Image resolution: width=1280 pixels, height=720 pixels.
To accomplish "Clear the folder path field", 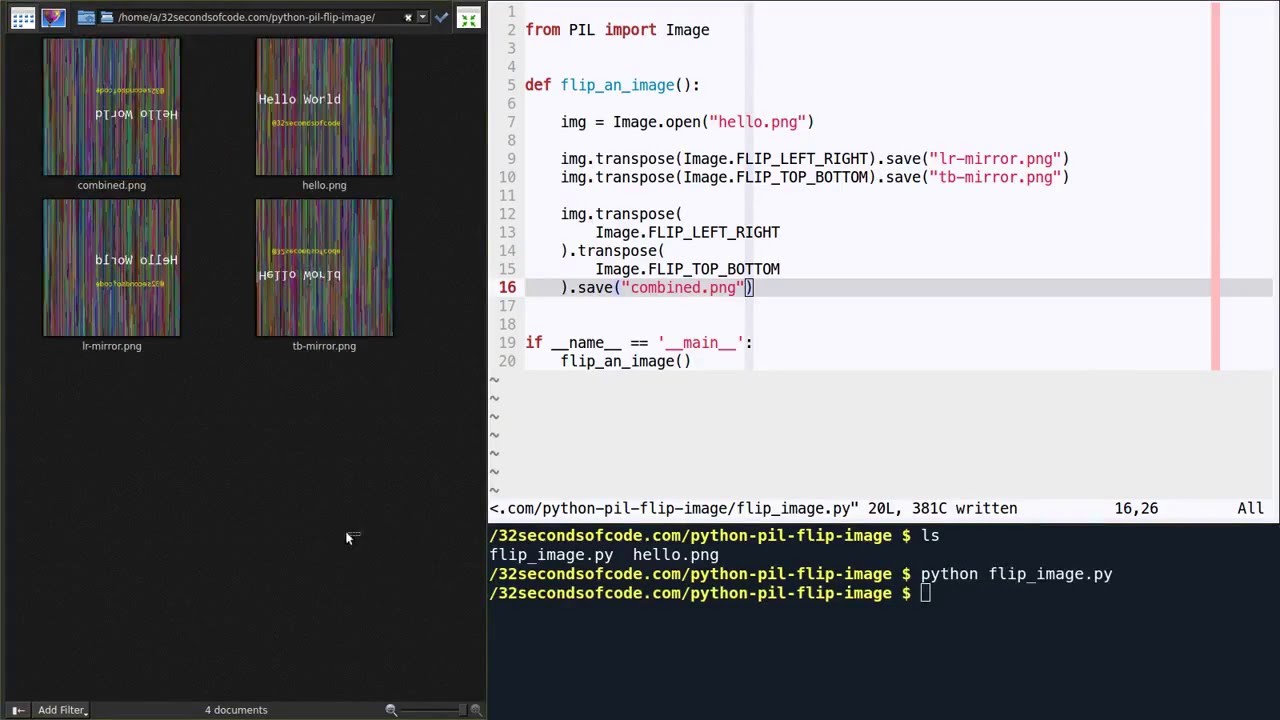I will coord(408,17).
